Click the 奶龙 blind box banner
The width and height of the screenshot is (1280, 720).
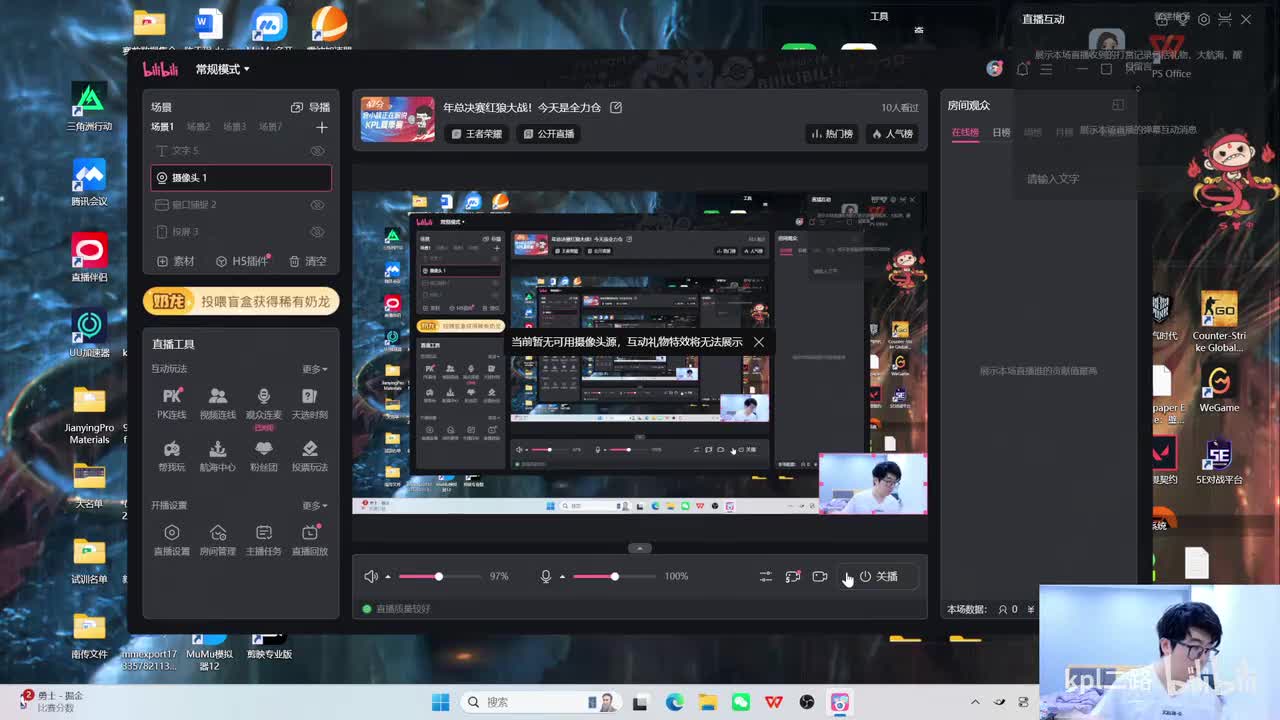pyautogui.click(x=241, y=301)
